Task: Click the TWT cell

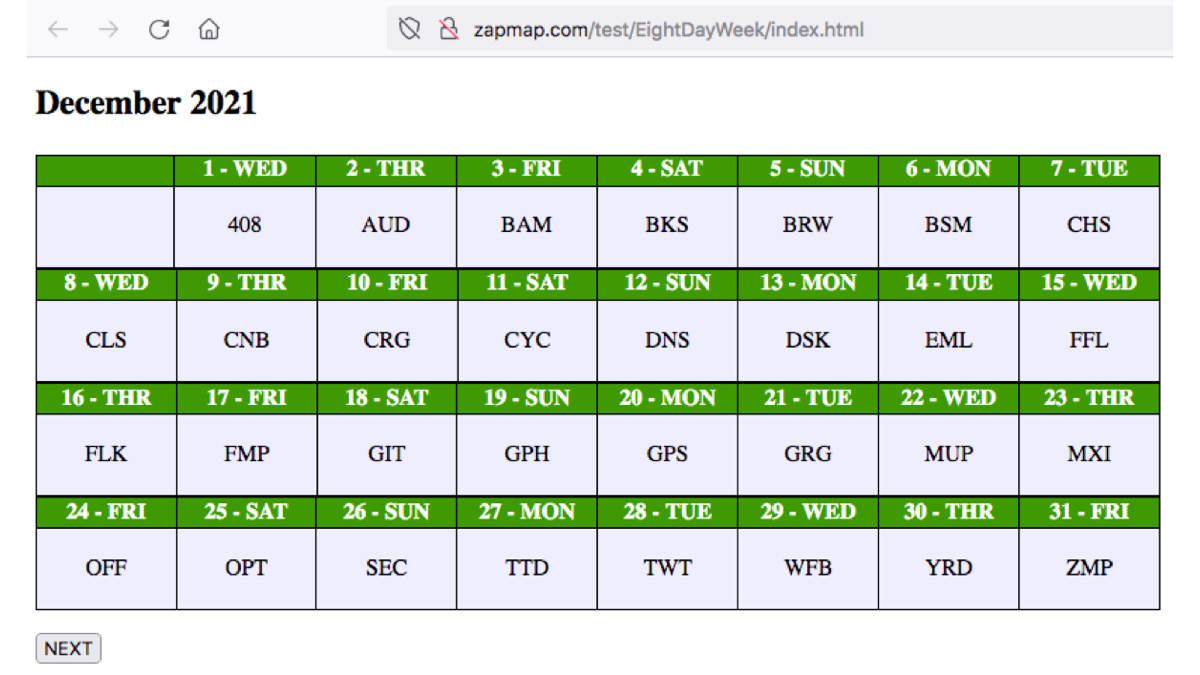Action: [667, 568]
